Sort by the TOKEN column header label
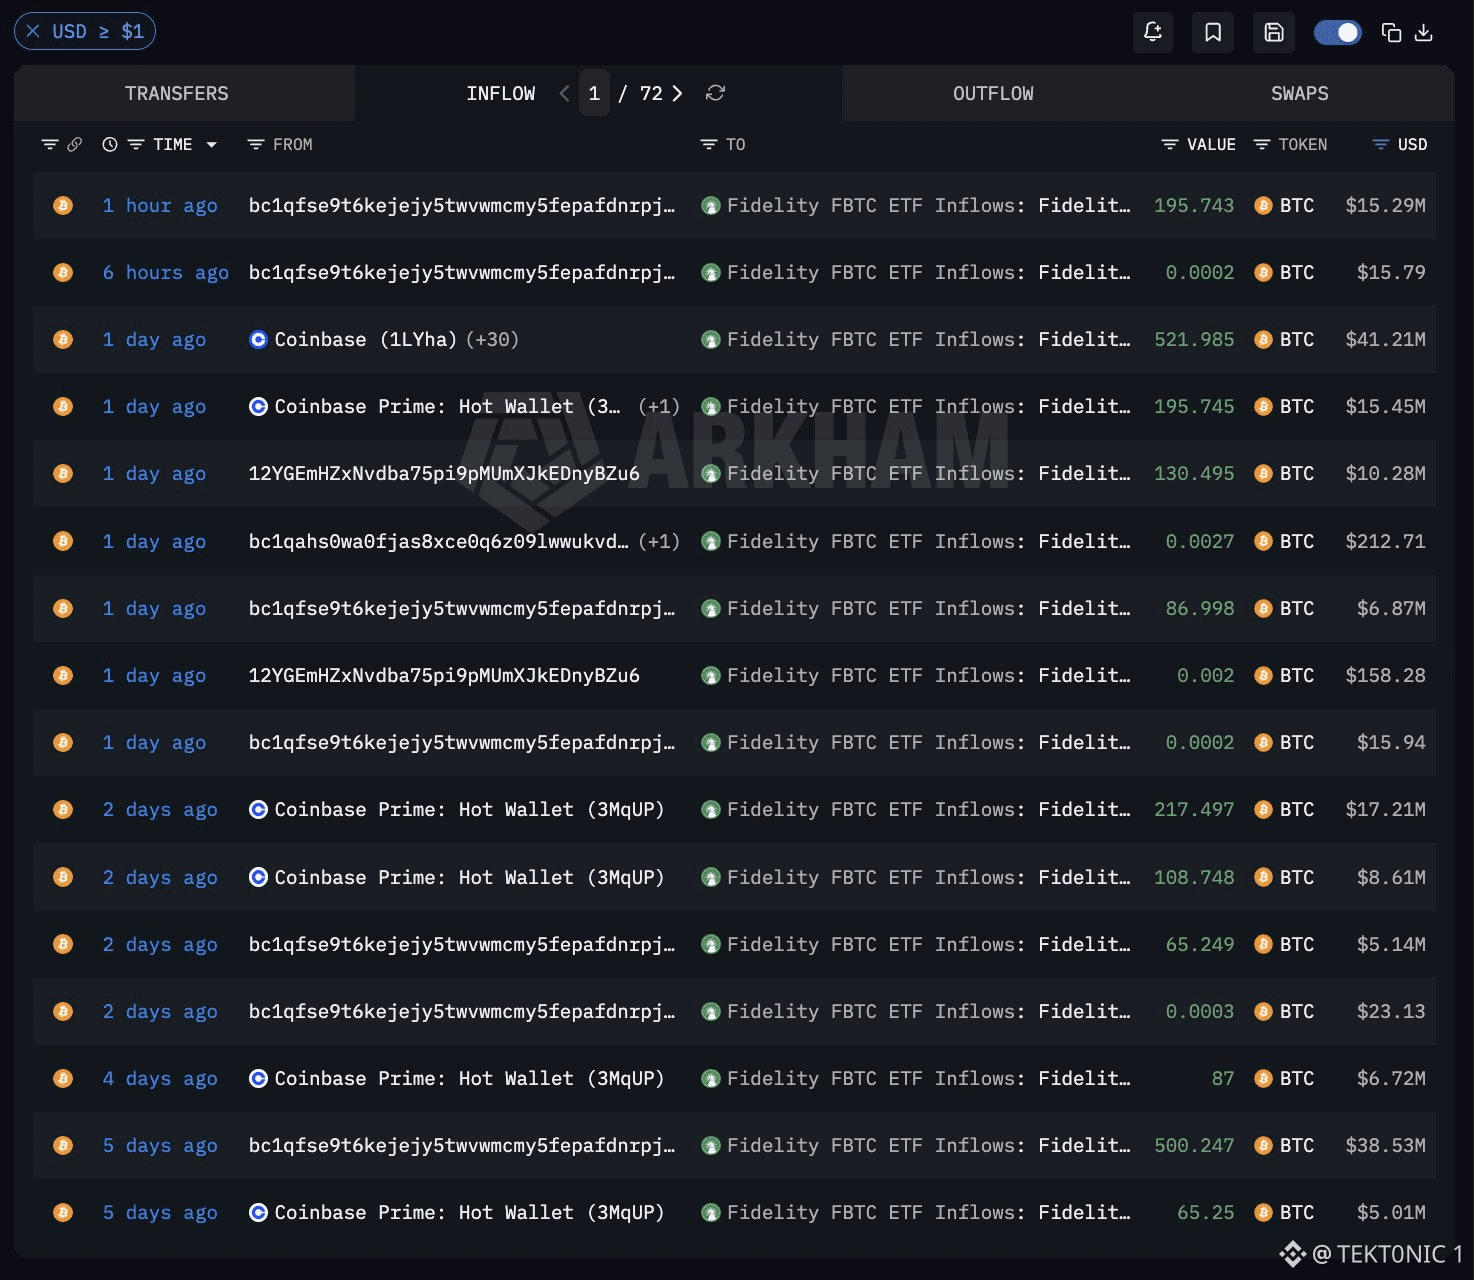The image size is (1474, 1280). 1303,145
